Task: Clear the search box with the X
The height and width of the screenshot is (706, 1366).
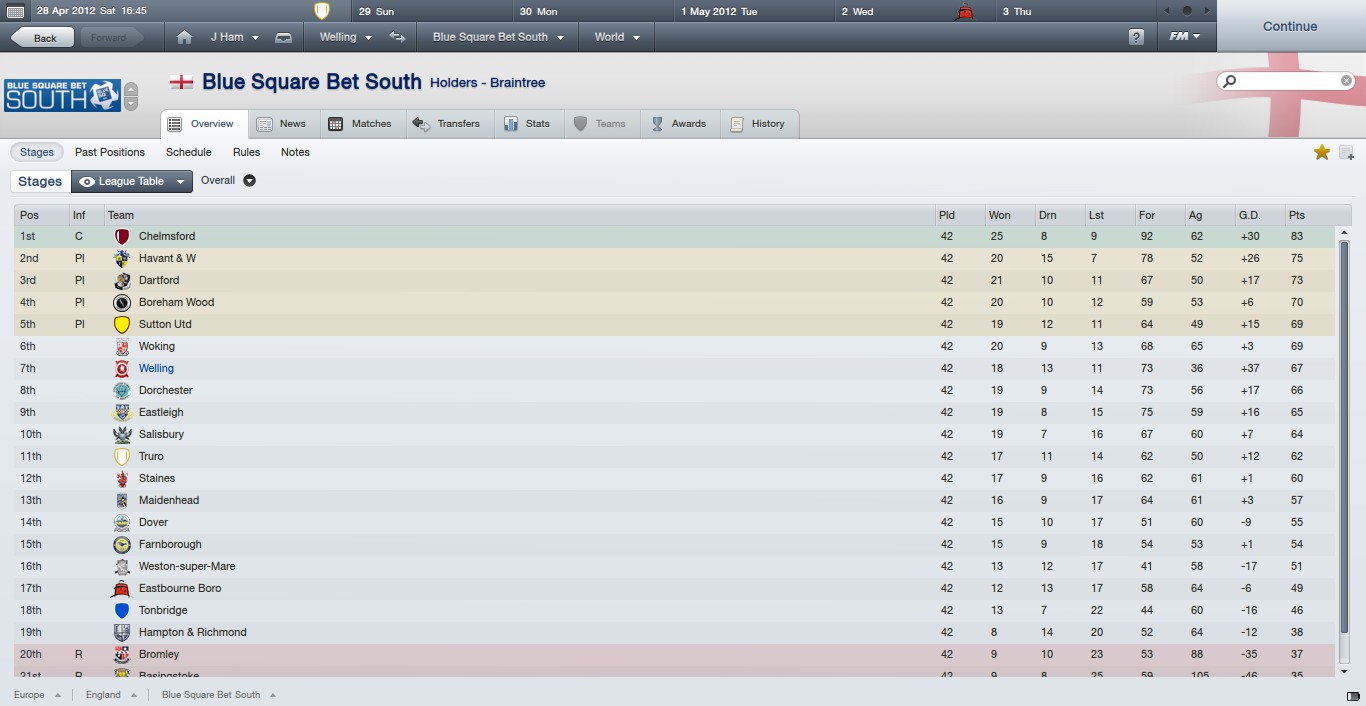Action: (x=1346, y=81)
